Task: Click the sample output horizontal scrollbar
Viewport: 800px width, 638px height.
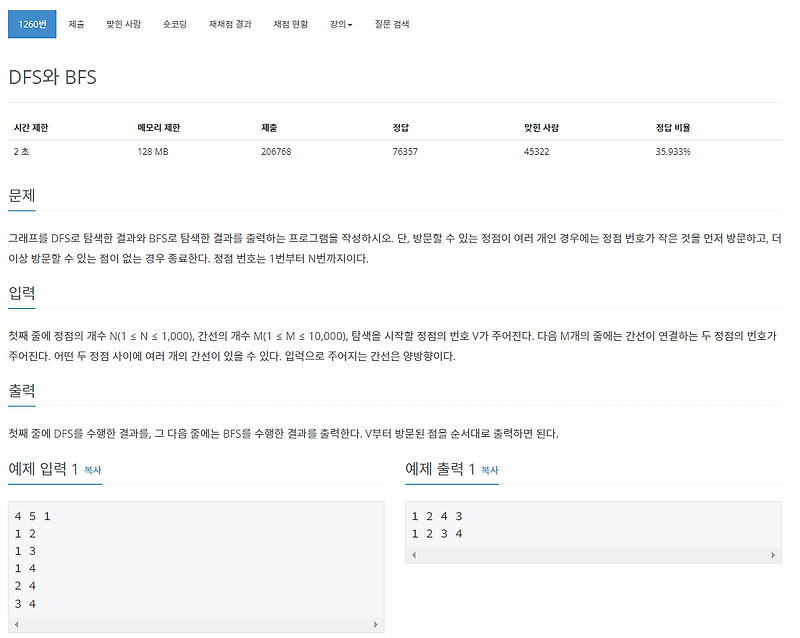Action: pyautogui.click(x=595, y=553)
